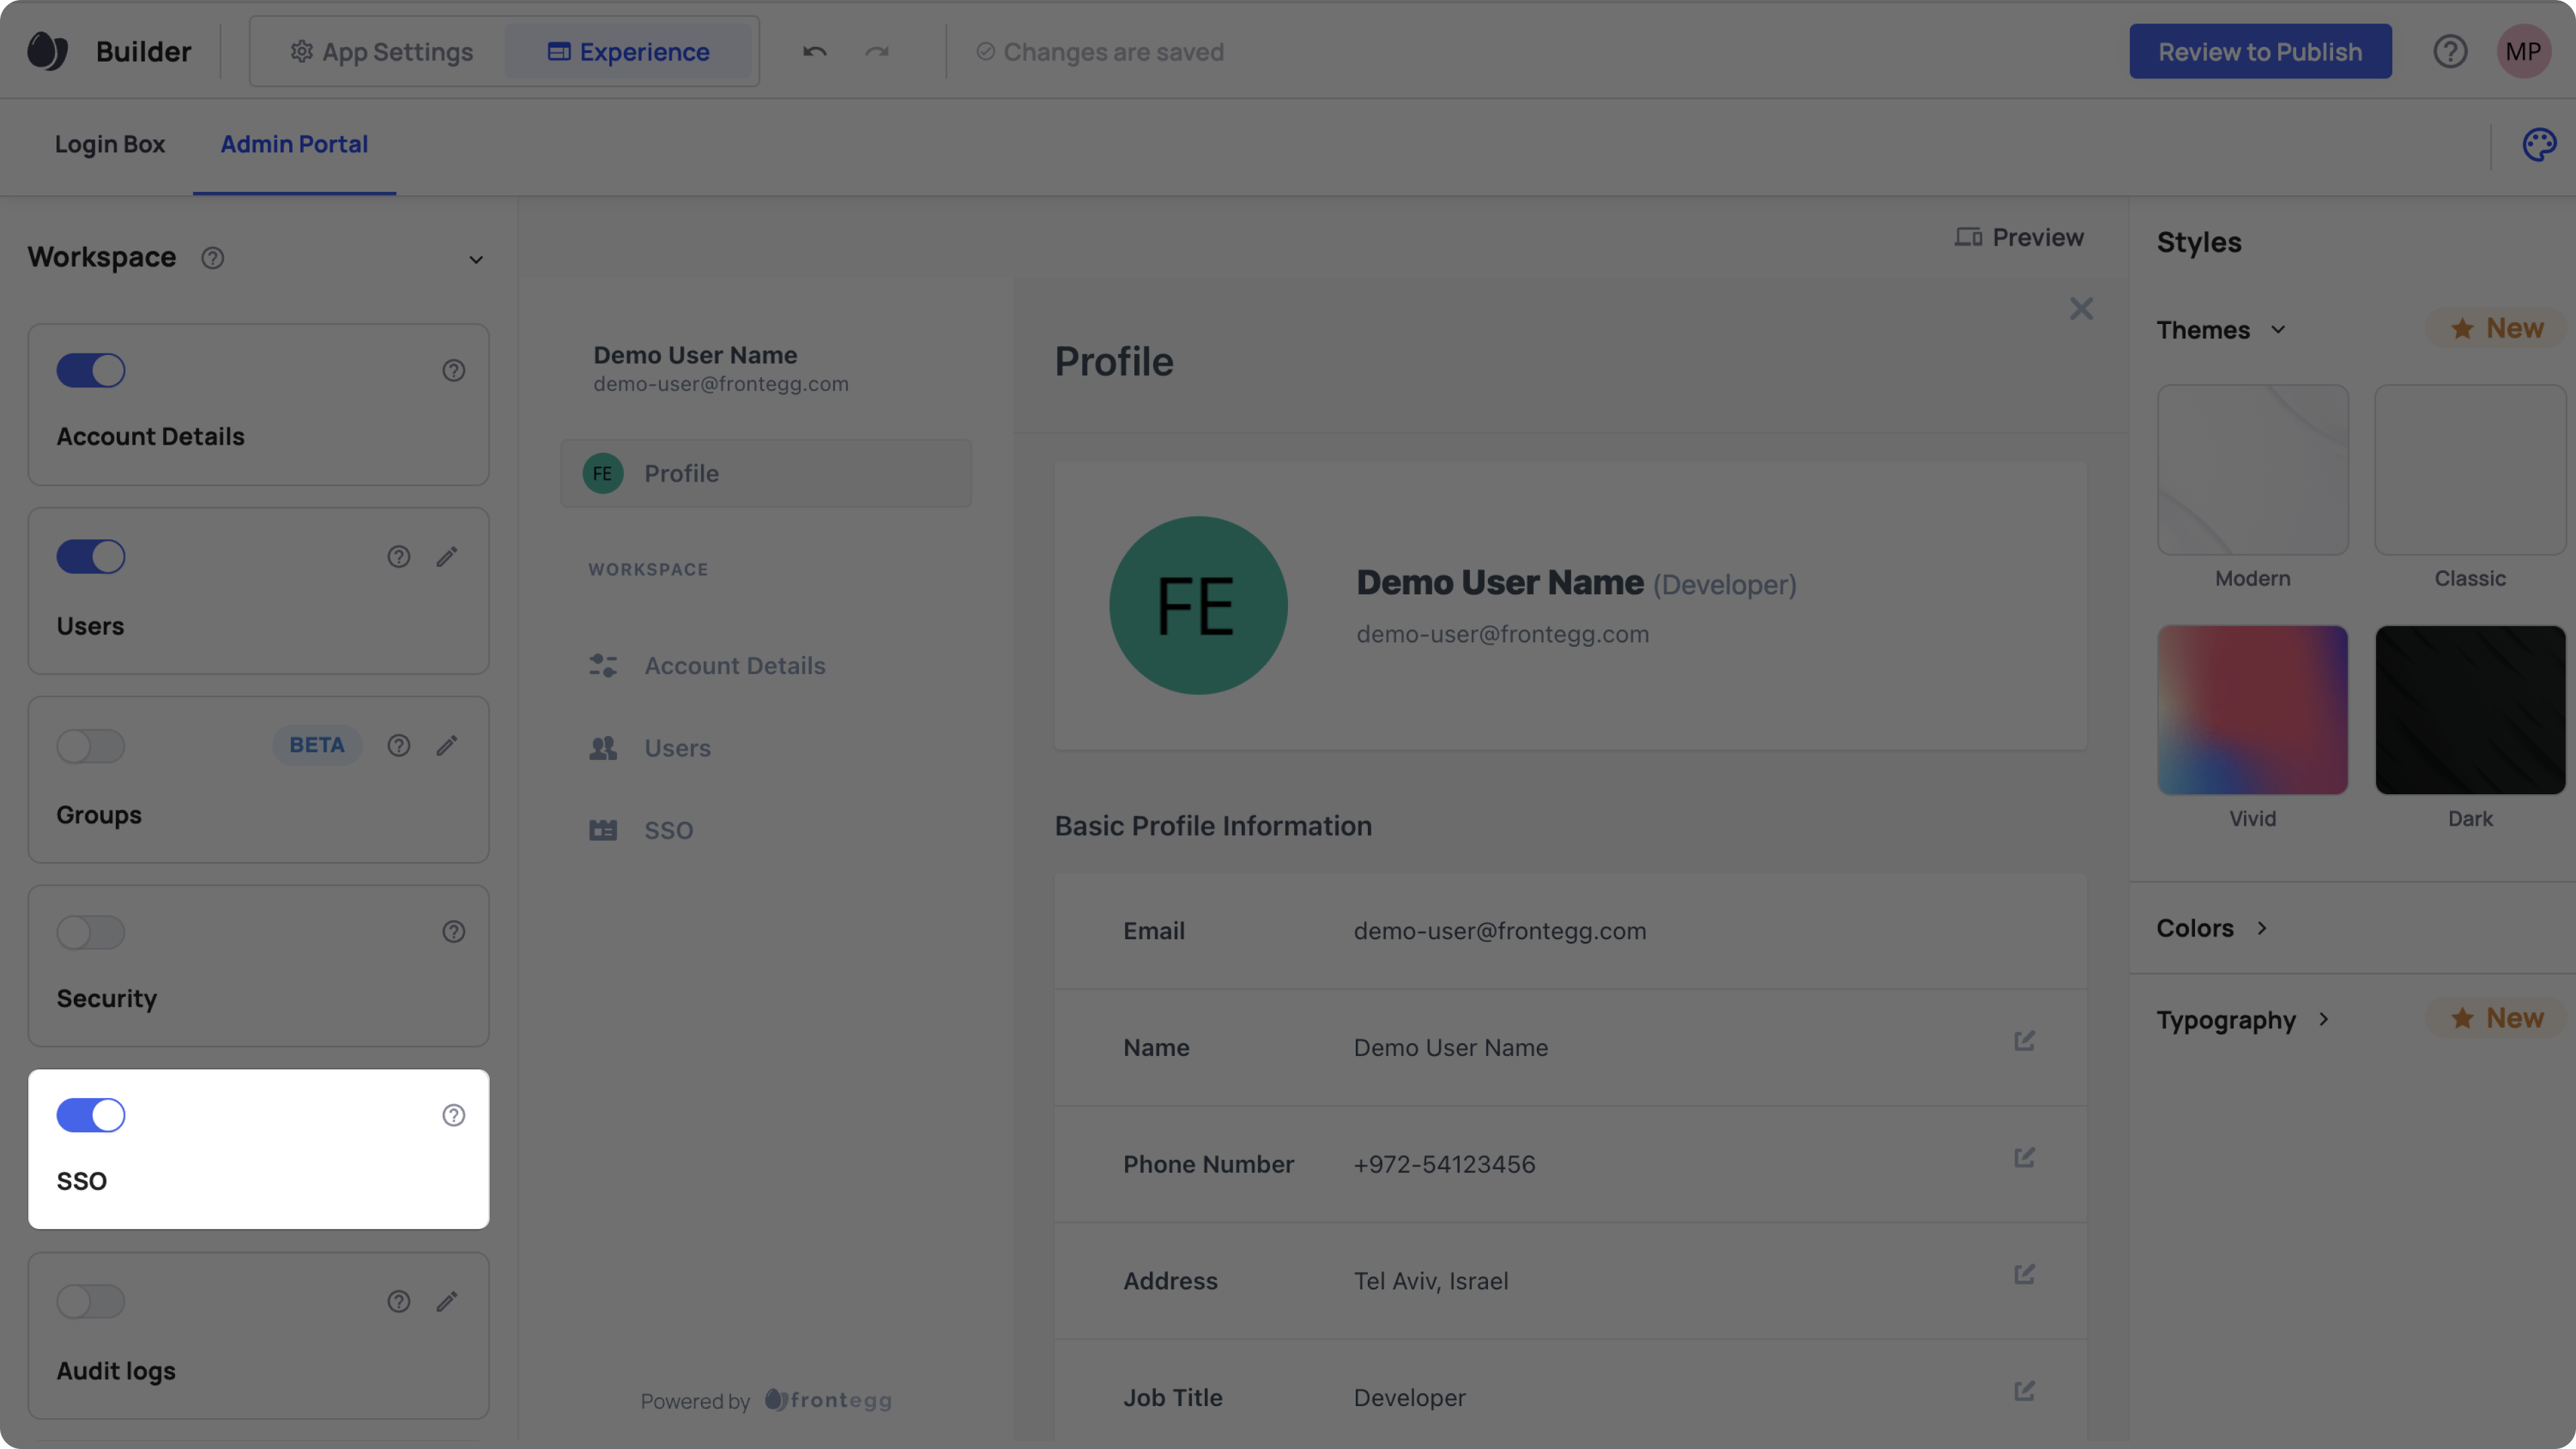
Task: Turn on the Groups toggle
Action: pyautogui.click(x=91, y=746)
